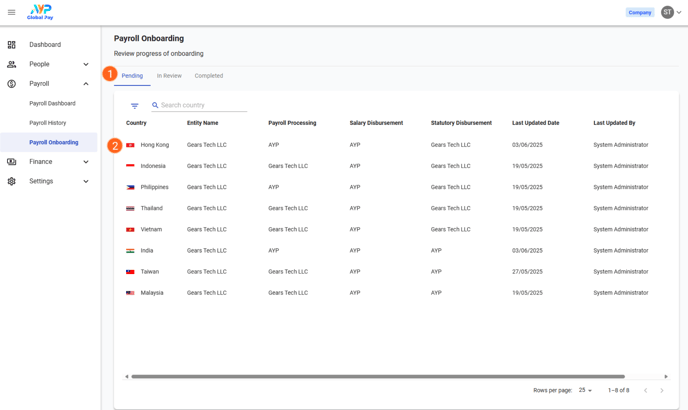Select the India country text
This screenshot has height=410, width=688.
tap(147, 251)
